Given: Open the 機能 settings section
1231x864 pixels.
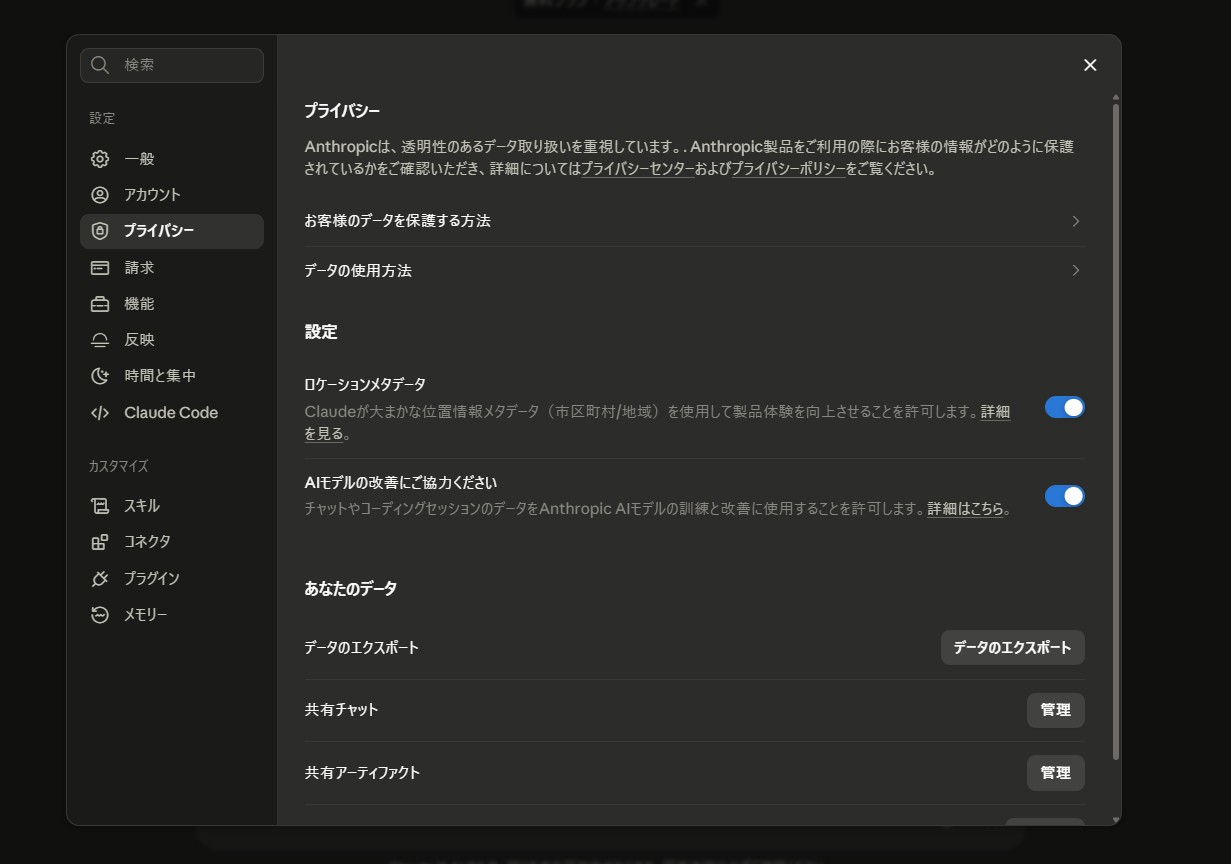Looking at the screenshot, I should tap(172, 304).
